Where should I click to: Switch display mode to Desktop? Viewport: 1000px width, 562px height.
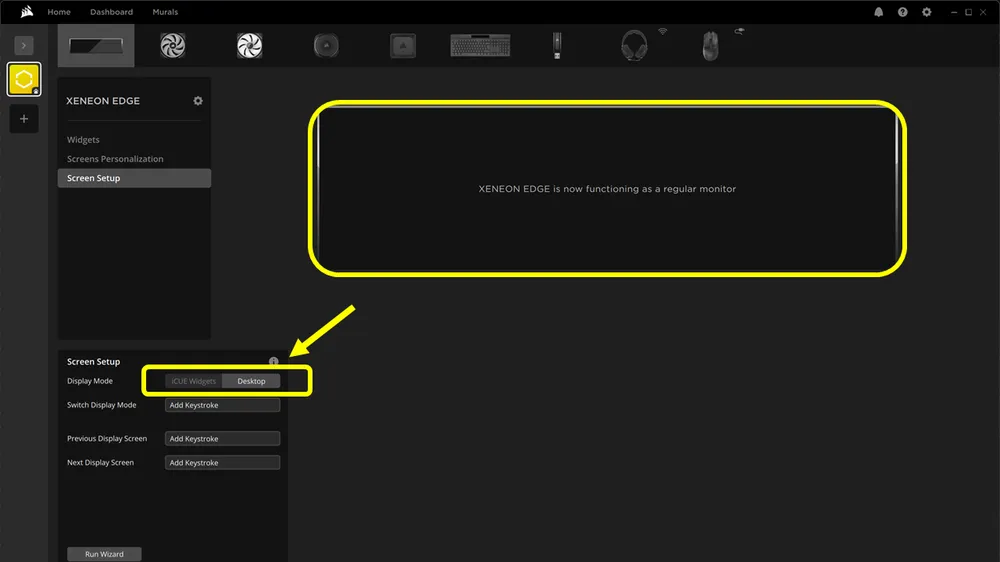tap(251, 381)
